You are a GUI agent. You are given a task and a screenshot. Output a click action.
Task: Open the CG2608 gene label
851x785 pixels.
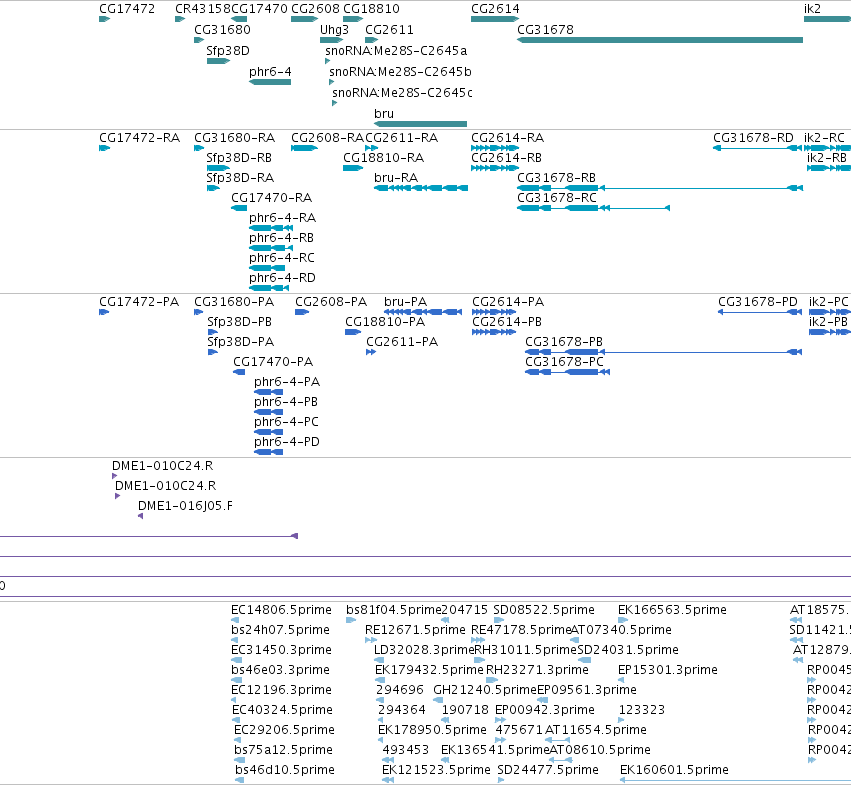point(315,9)
